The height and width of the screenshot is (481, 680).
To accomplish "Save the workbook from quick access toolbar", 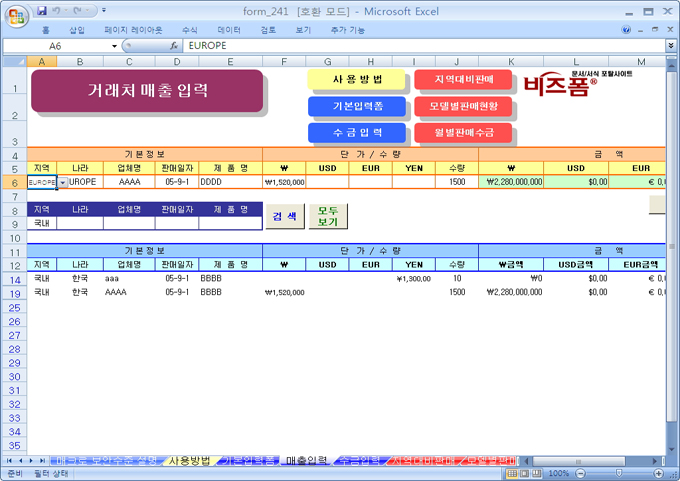I will (x=41, y=10).
